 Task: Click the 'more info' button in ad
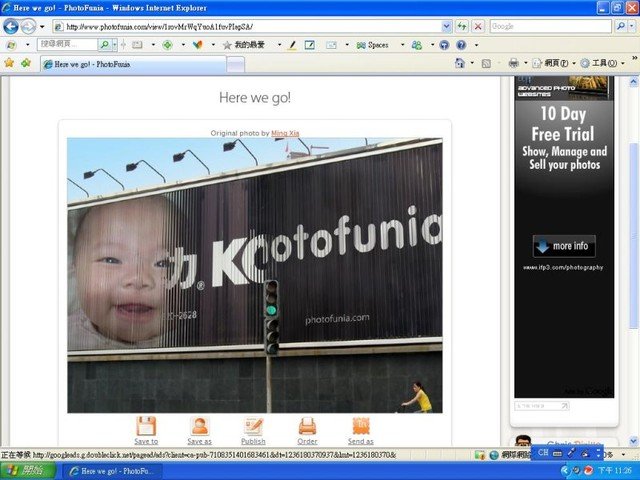pyautogui.click(x=564, y=246)
